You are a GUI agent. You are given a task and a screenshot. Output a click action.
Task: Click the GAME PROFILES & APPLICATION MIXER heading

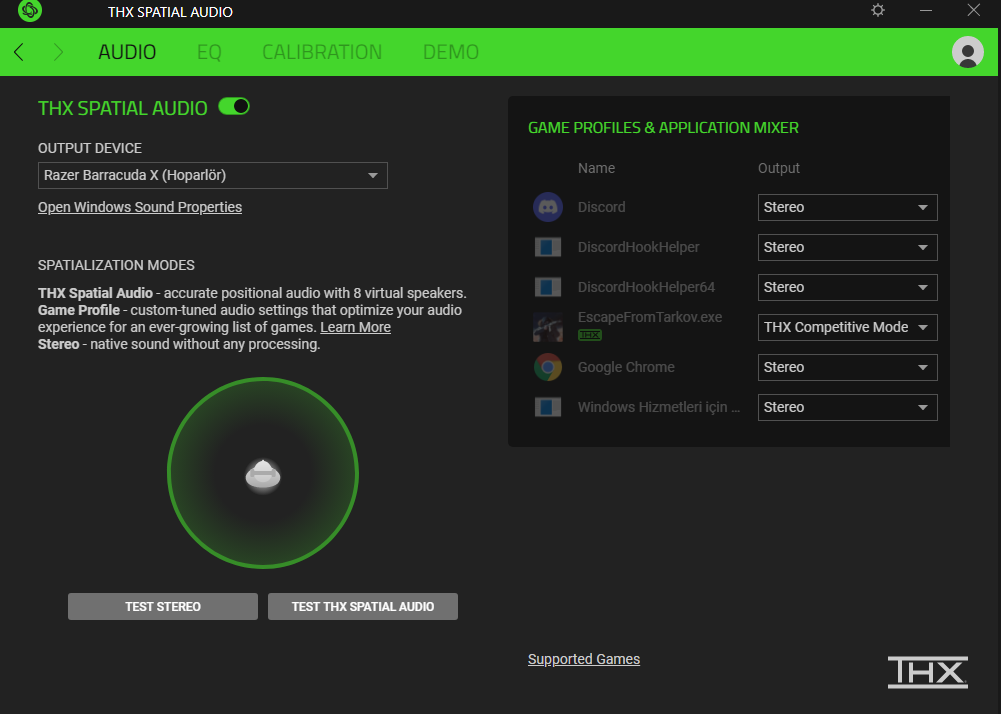(x=663, y=128)
